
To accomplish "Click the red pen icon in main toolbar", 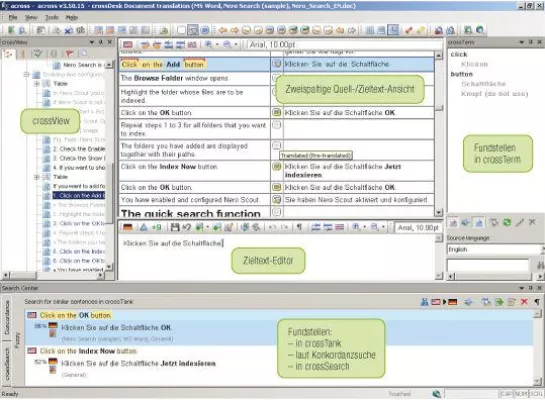I will tap(409, 30).
